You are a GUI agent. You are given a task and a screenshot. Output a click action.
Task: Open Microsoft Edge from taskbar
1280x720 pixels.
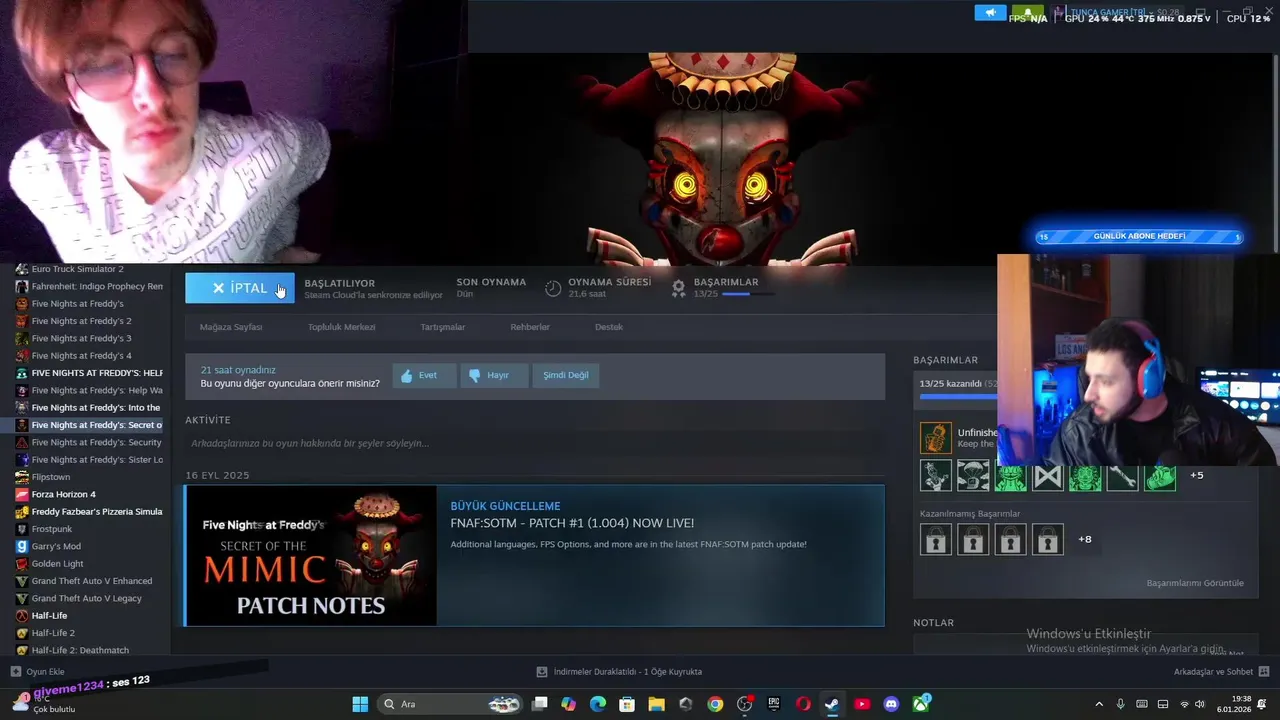(x=598, y=704)
